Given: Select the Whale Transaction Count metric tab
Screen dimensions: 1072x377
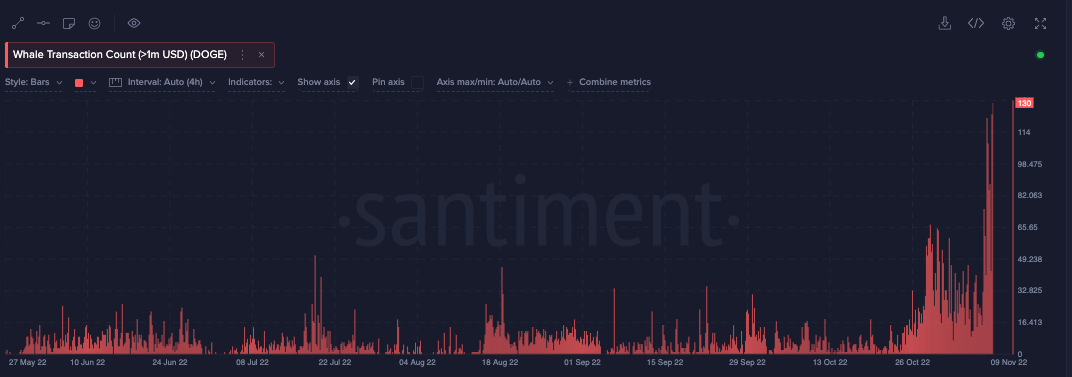Looking at the screenshot, I should click(120, 55).
